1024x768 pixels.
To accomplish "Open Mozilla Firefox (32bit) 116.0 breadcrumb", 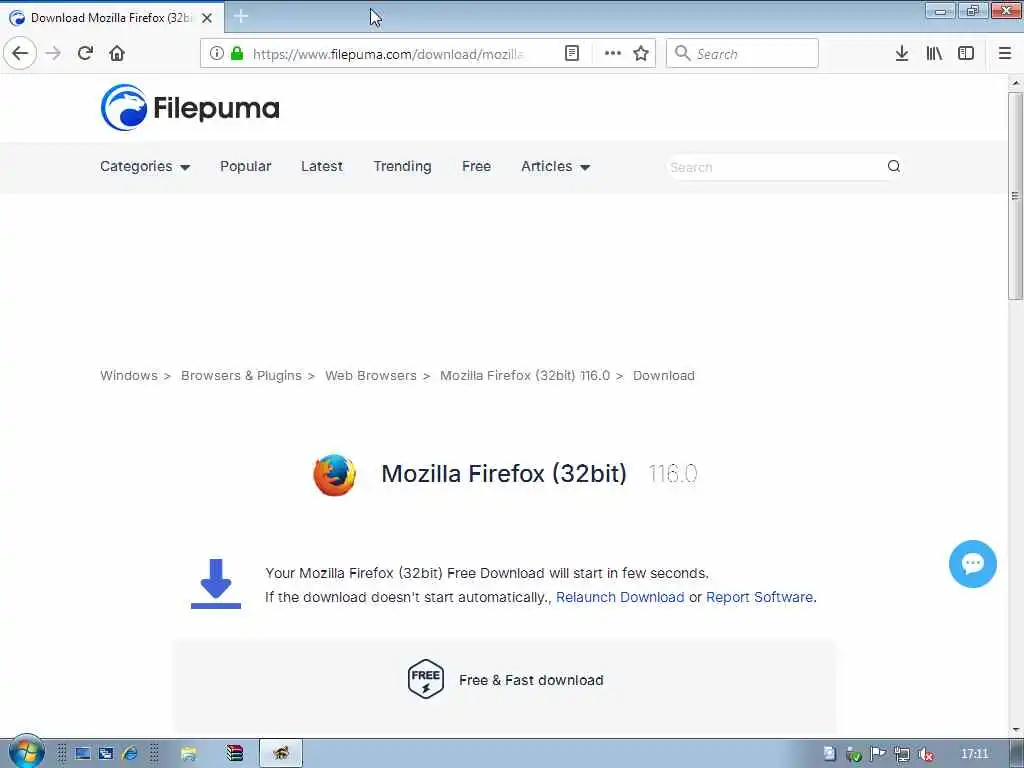I will pos(524,376).
